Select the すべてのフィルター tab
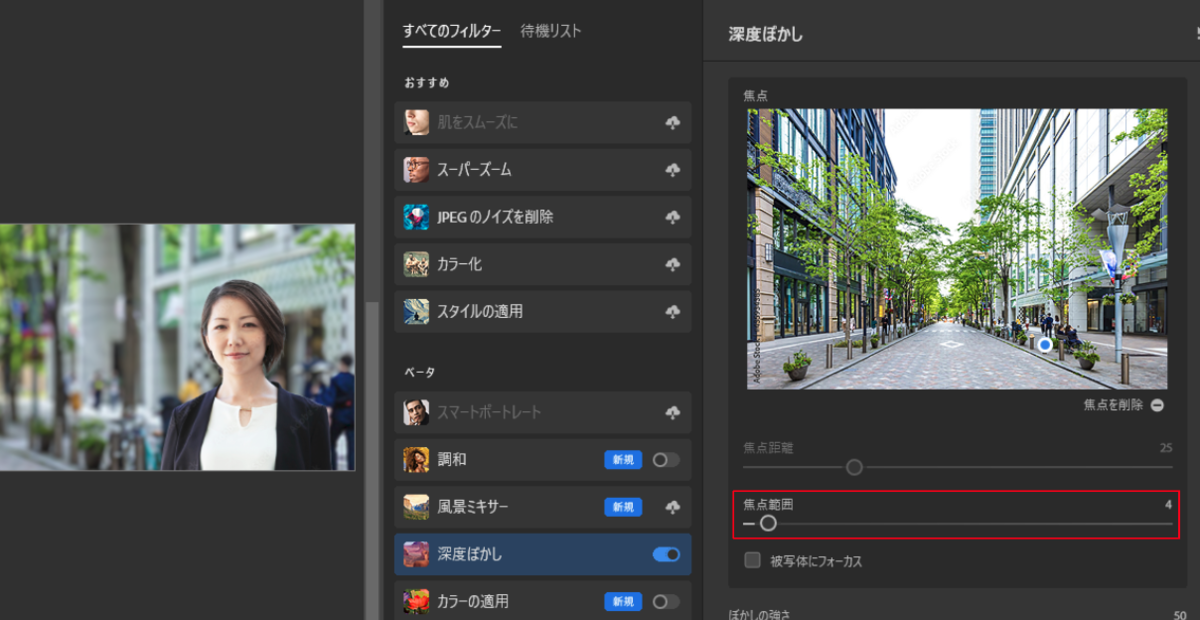The width and height of the screenshot is (1200, 620). [451, 31]
